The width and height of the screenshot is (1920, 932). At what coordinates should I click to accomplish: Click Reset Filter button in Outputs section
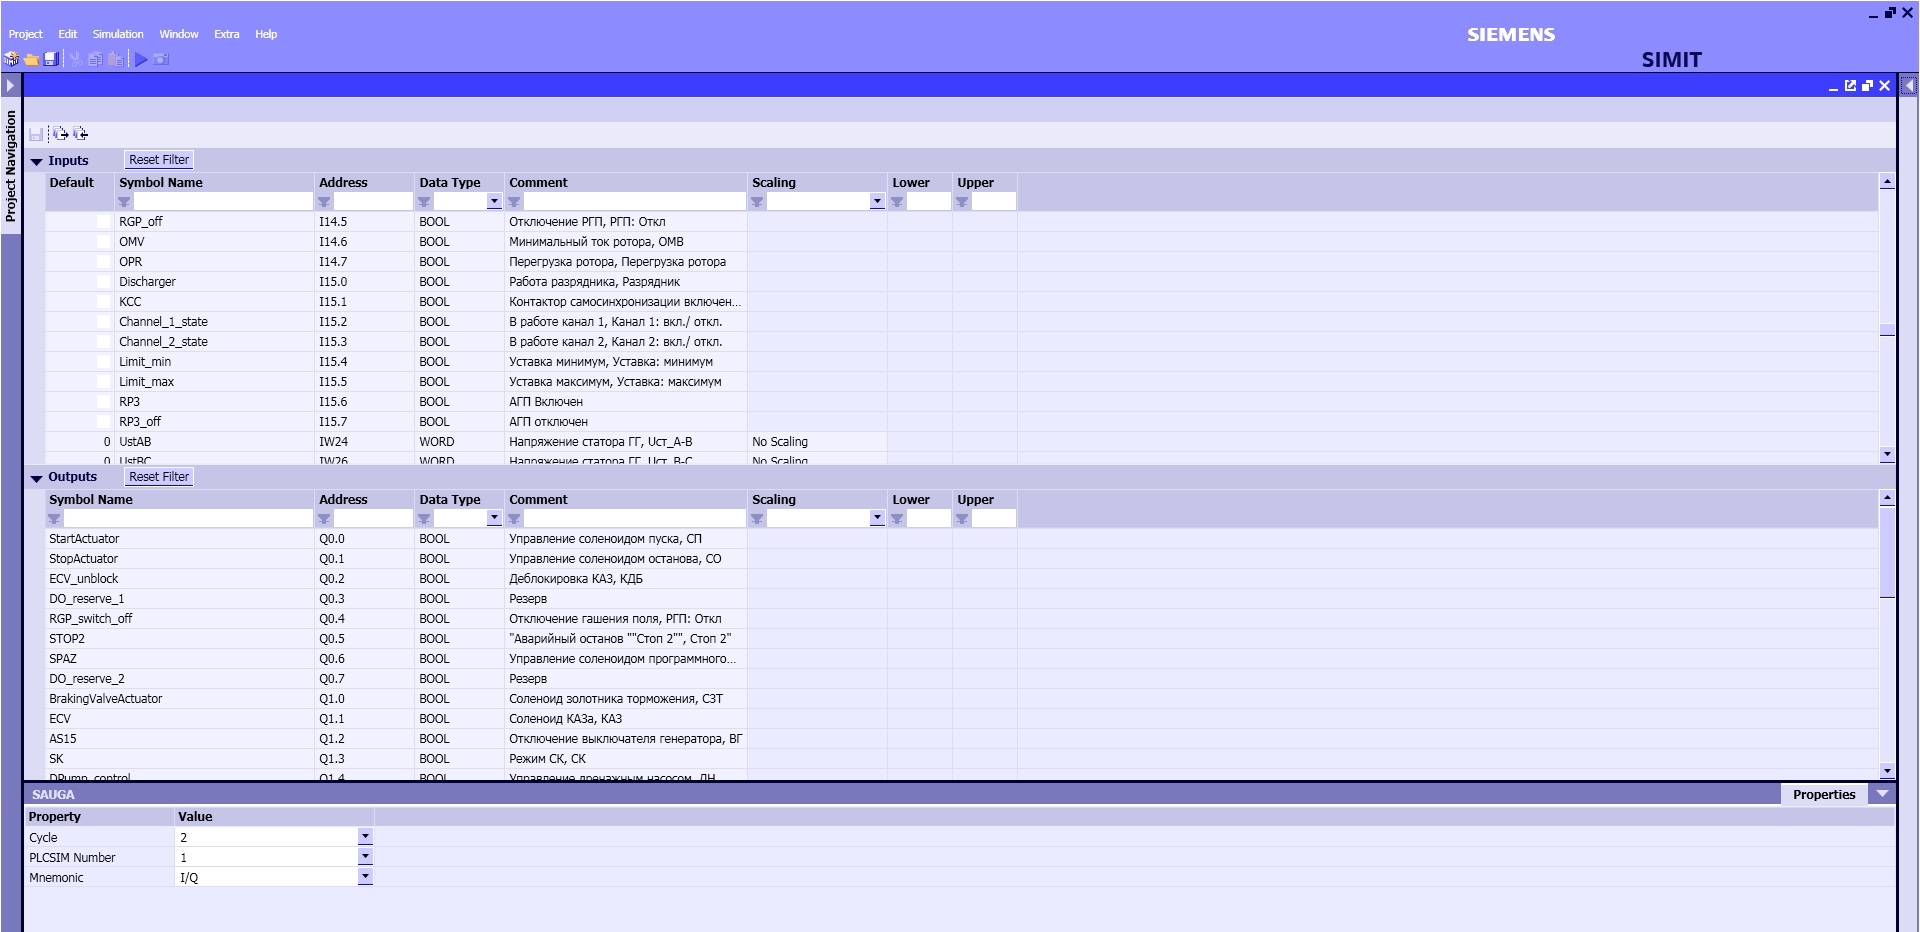159,477
